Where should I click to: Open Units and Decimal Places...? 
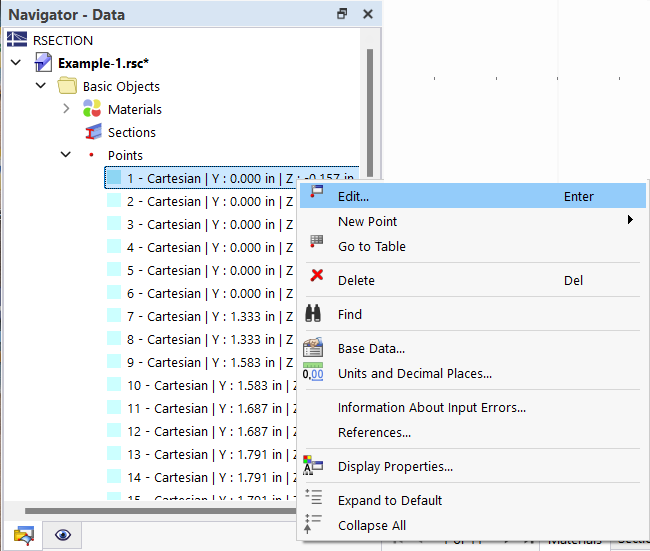tap(473, 373)
